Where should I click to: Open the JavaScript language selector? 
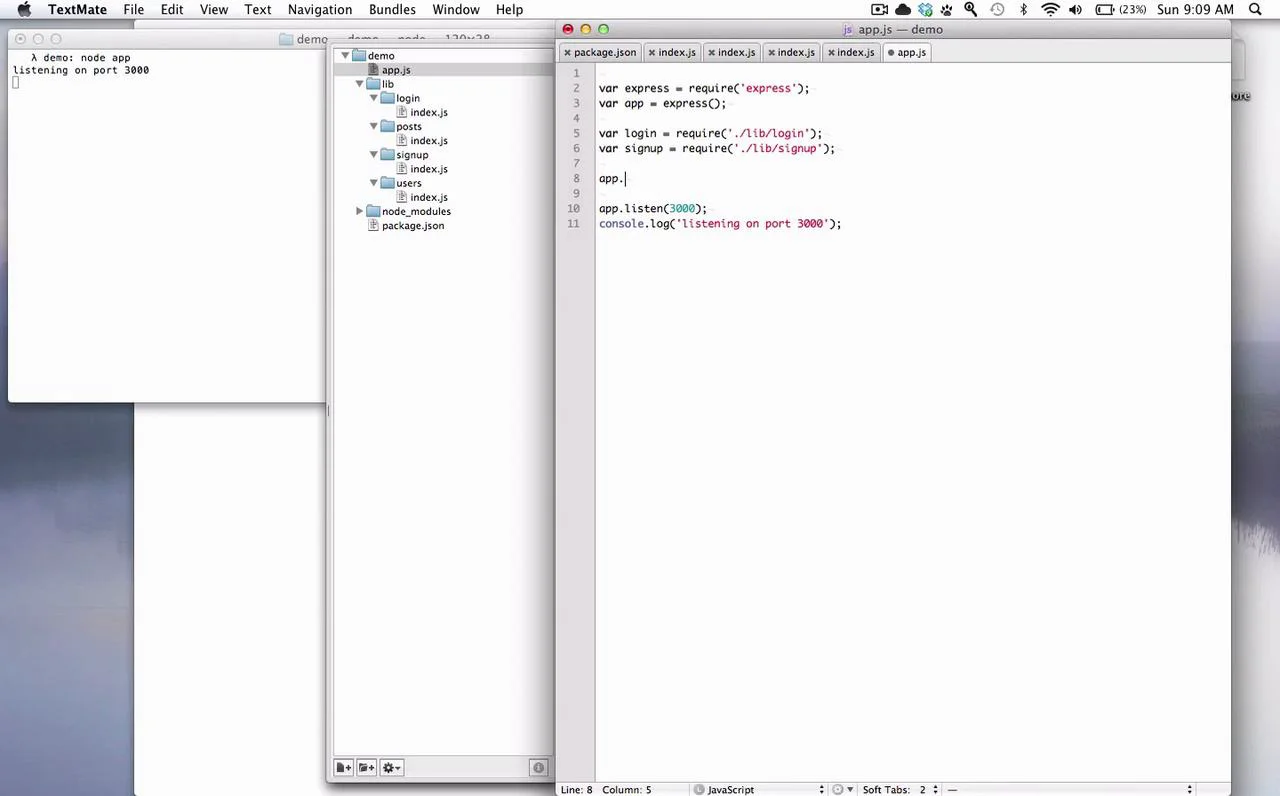coord(760,790)
